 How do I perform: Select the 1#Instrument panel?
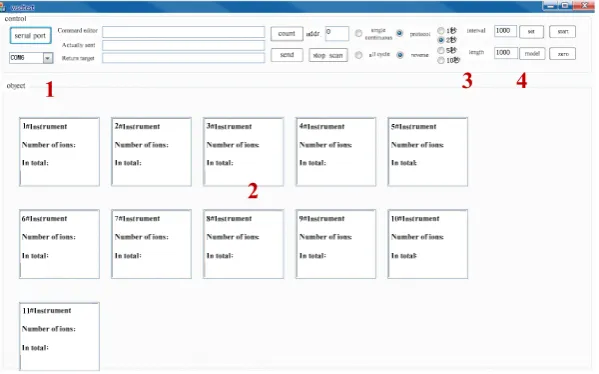pos(60,152)
